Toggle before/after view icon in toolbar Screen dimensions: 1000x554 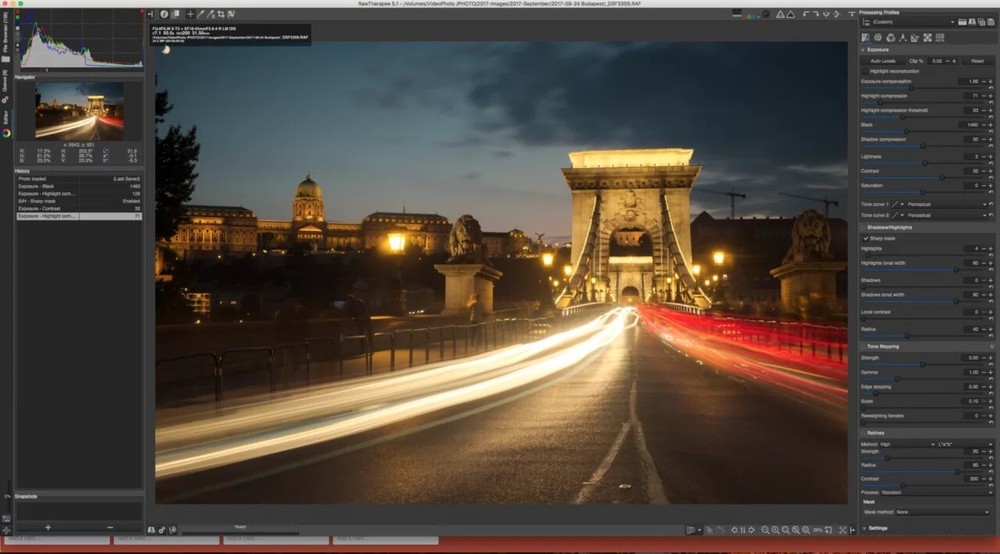point(175,14)
